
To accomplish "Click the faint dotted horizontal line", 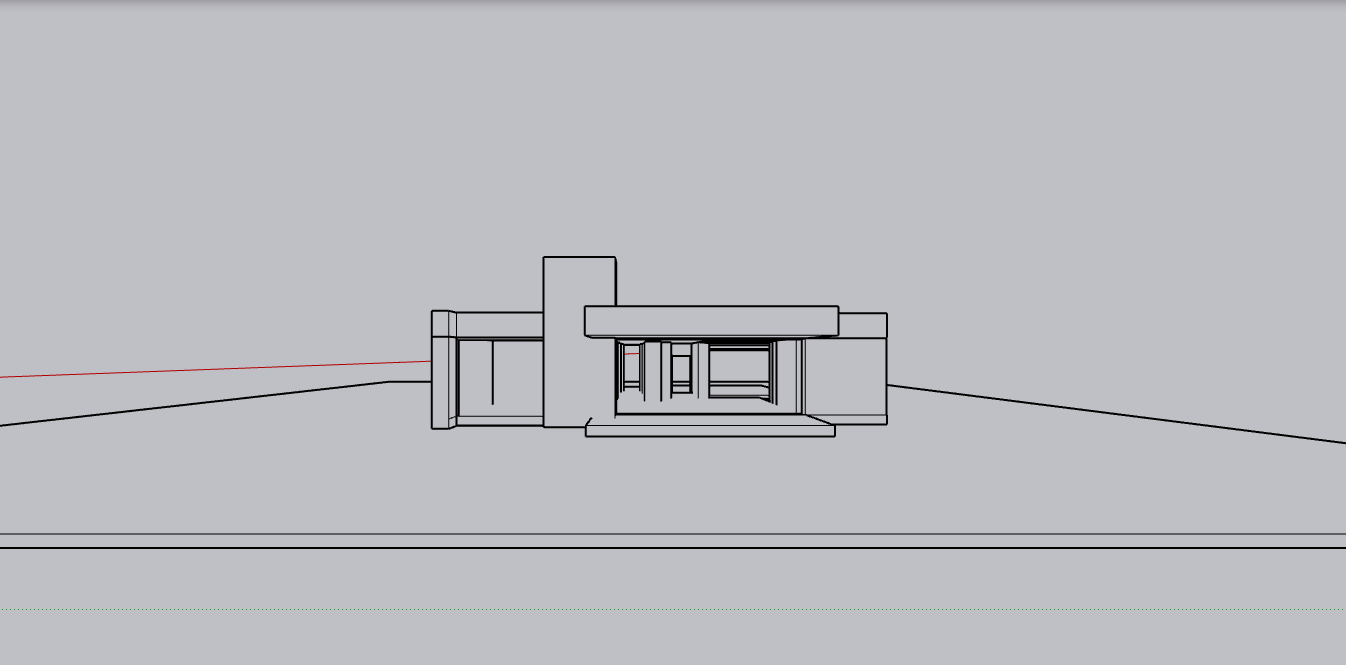I will pos(673,609).
